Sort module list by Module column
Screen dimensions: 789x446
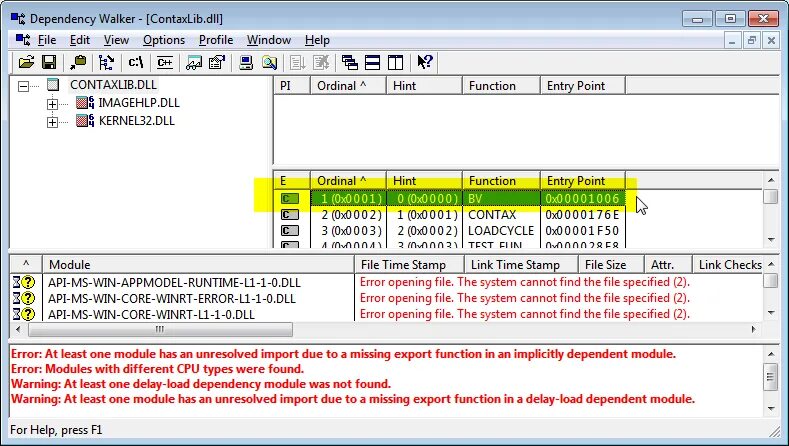click(x=198, y=265)
